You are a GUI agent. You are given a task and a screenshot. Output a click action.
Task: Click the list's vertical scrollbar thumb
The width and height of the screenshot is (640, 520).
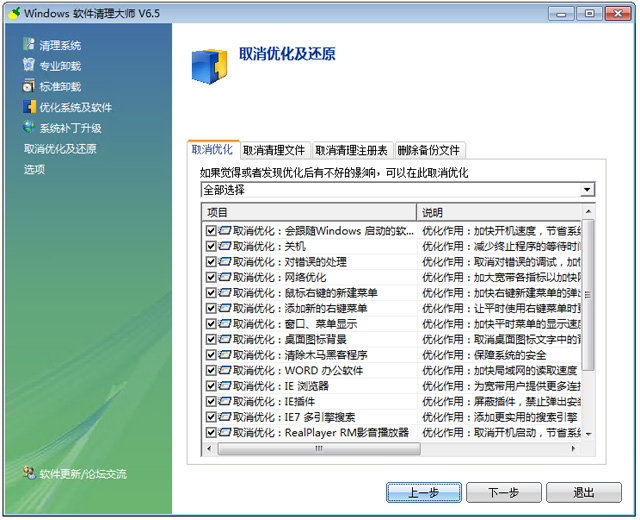pyautogui.click(x=588, y=295)
